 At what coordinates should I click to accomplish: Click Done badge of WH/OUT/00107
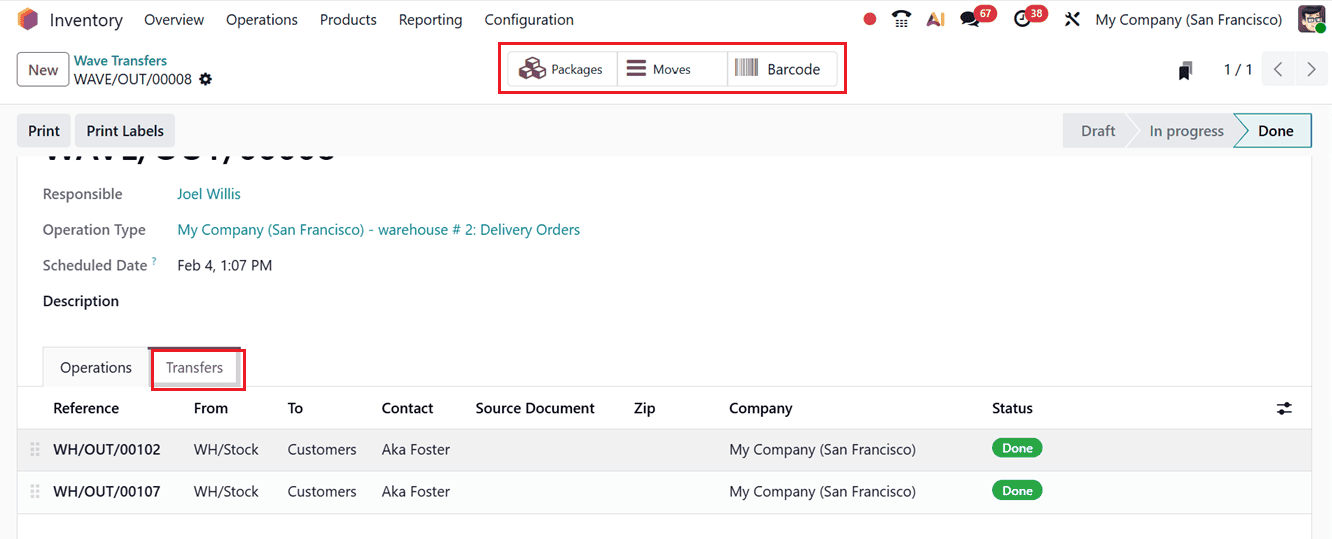tap(1017, 490)
